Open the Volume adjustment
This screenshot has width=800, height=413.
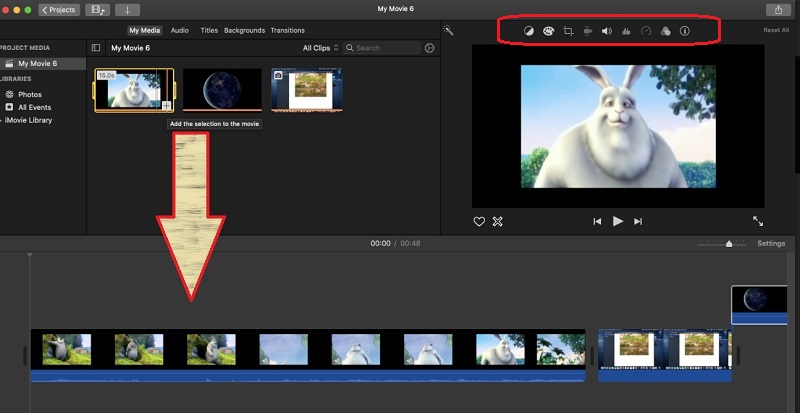tap(607, 31)
